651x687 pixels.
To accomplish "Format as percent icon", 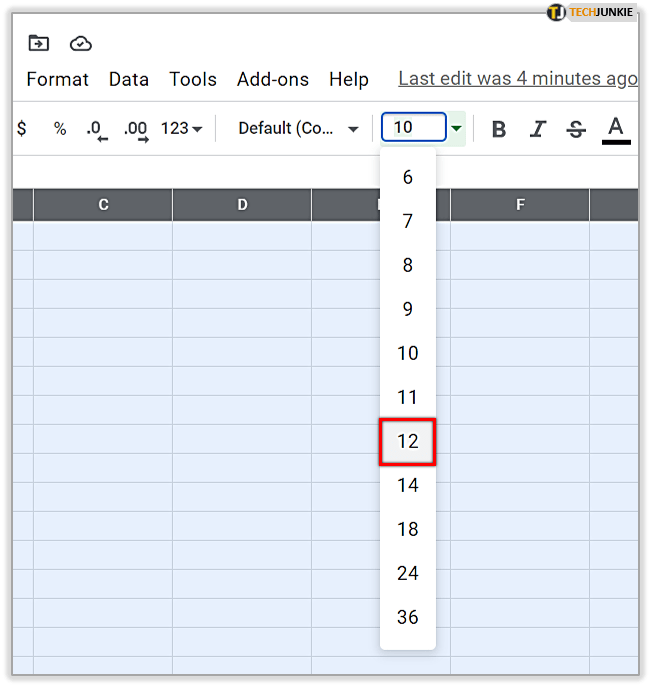I will point(60,129).
